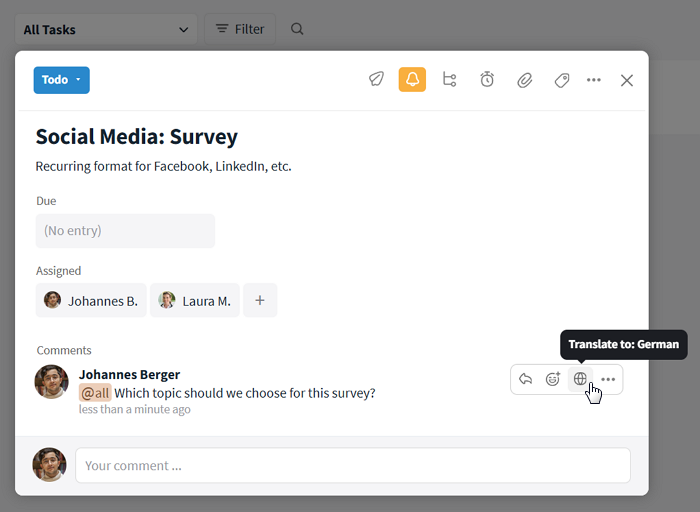
Task: Add emoji reaction to the comment
Action: [553, 379]
